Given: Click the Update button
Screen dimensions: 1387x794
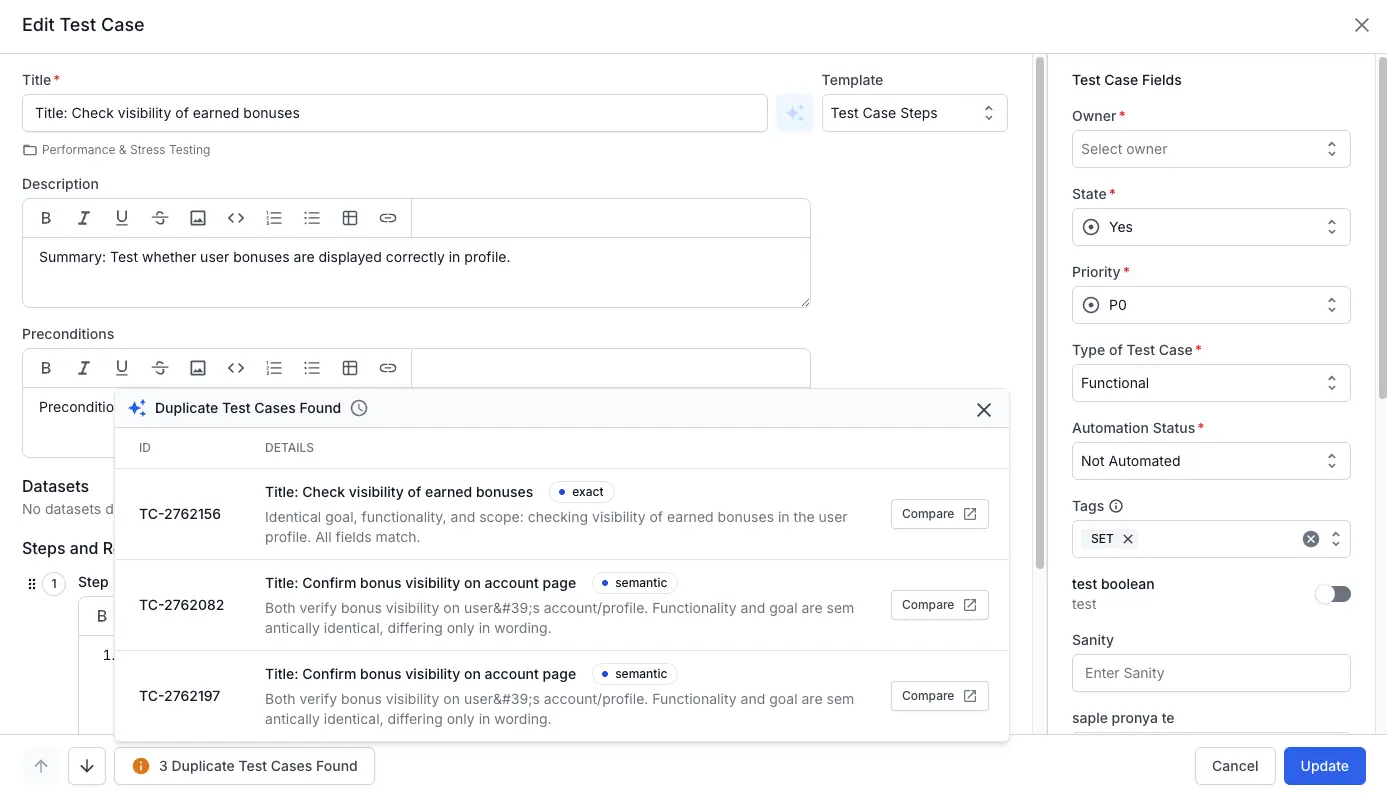Looking at the screenshot, I should coord(1324,765).
